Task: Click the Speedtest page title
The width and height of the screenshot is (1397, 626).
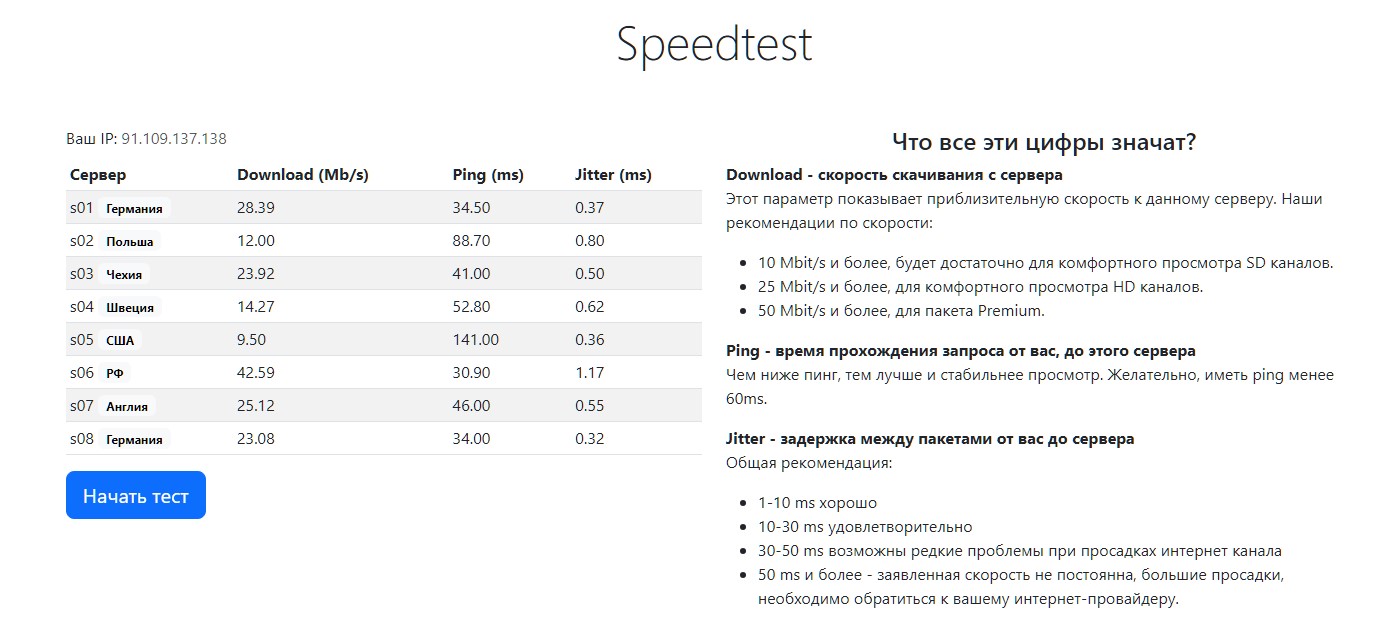Action: click(x=714, y=44)
